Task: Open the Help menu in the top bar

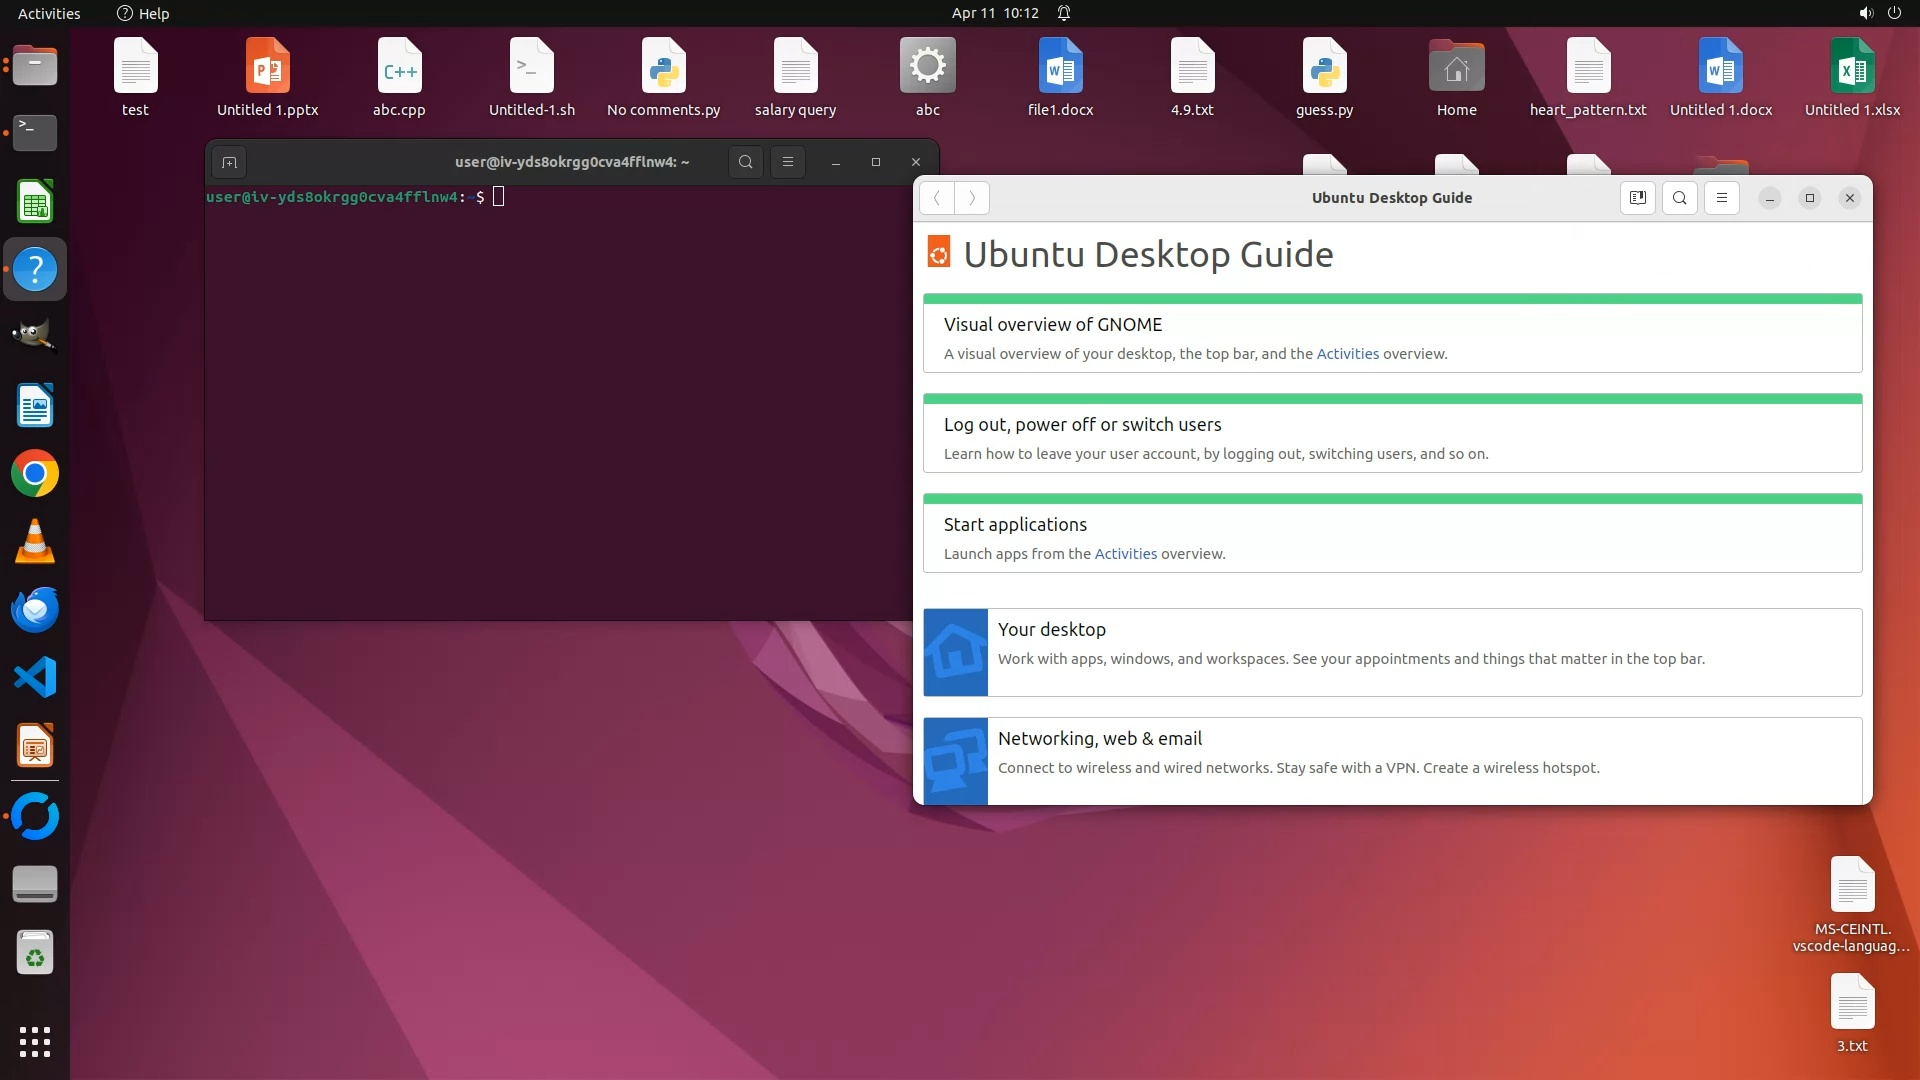Action: pos(143,13)
